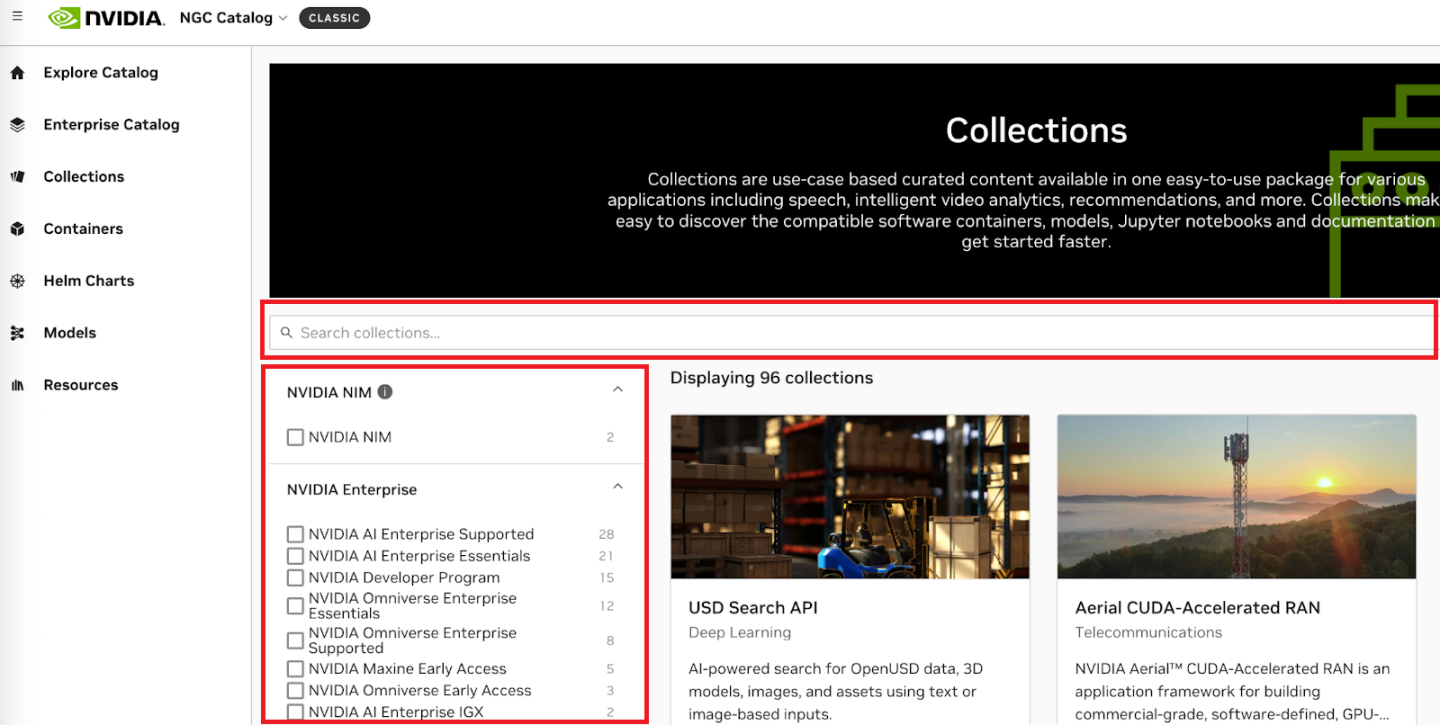Image resolution: width=1440 pixels, height=725 pixels.
Task: Click the Collections sidebar icon
Action: (17, 177)
